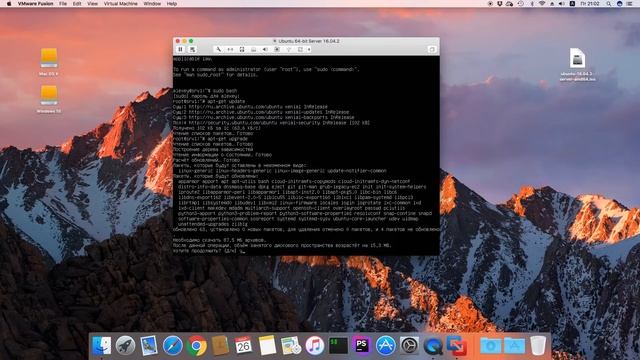This screenshot has width=640, height=360.
Task: Pause the virtual machine with the pause button
Action: 180,49
